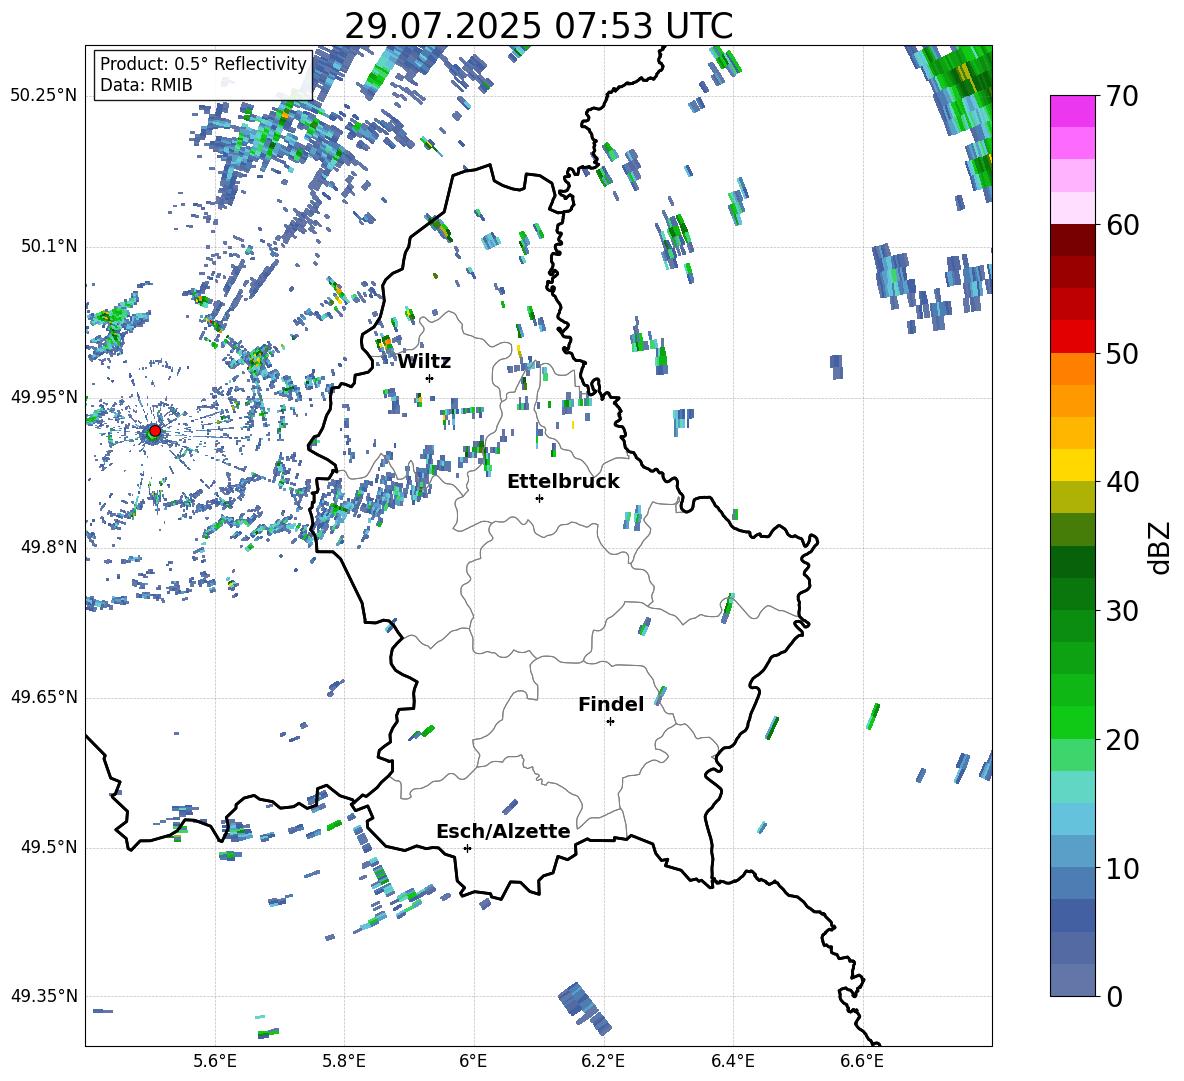1184x1081 pixels.
Task: Click the latitude label 49.35°N
Action: click(x=44, y=996)
